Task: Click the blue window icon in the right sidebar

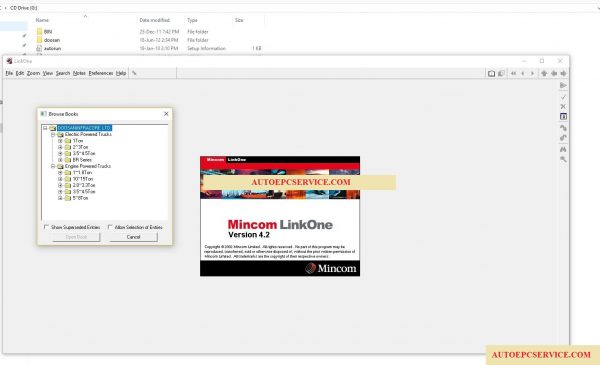Action: pos(563,116)
